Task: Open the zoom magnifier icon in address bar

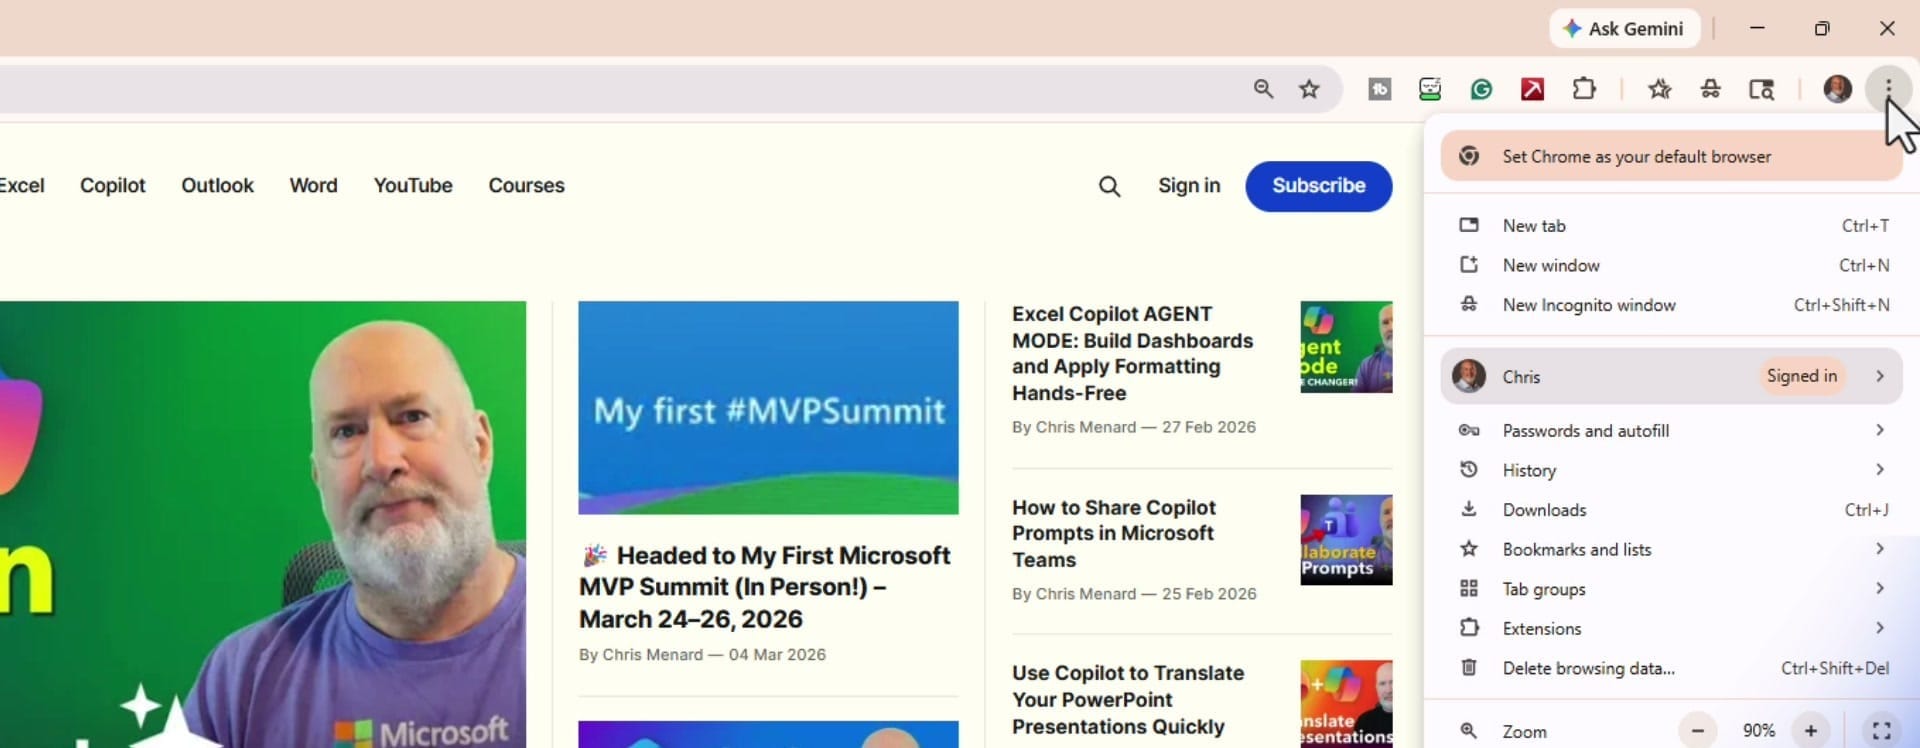Action: click(1263, 89)
